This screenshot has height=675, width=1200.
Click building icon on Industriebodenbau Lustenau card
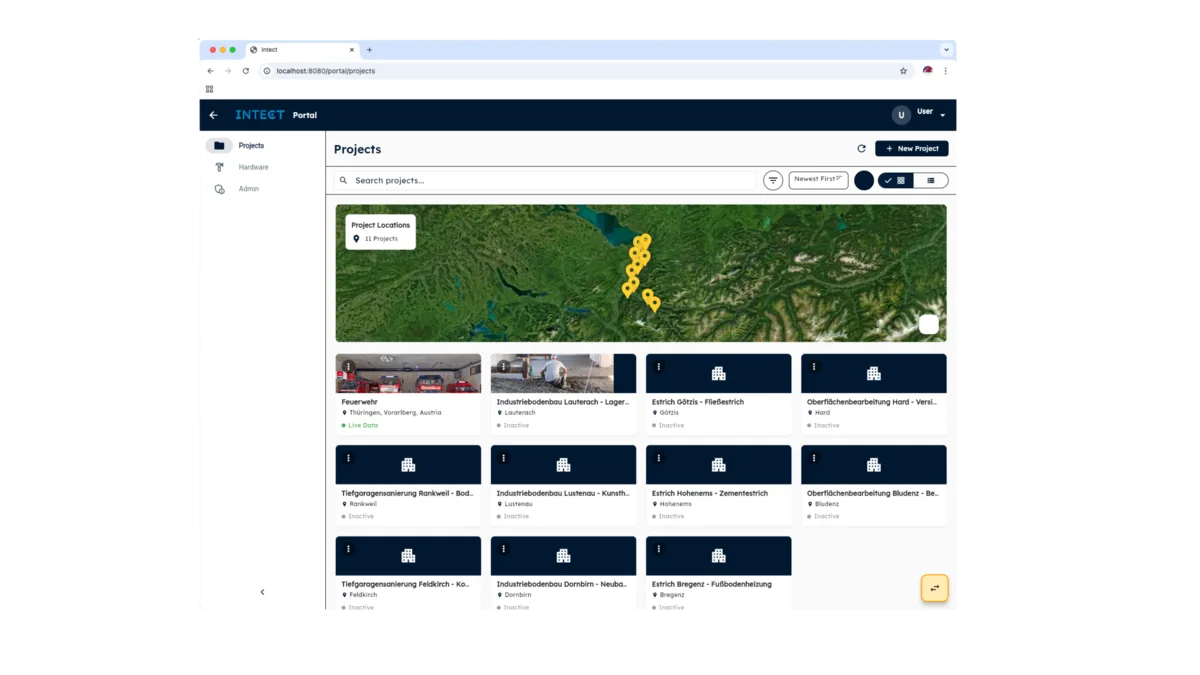[563, 465]
